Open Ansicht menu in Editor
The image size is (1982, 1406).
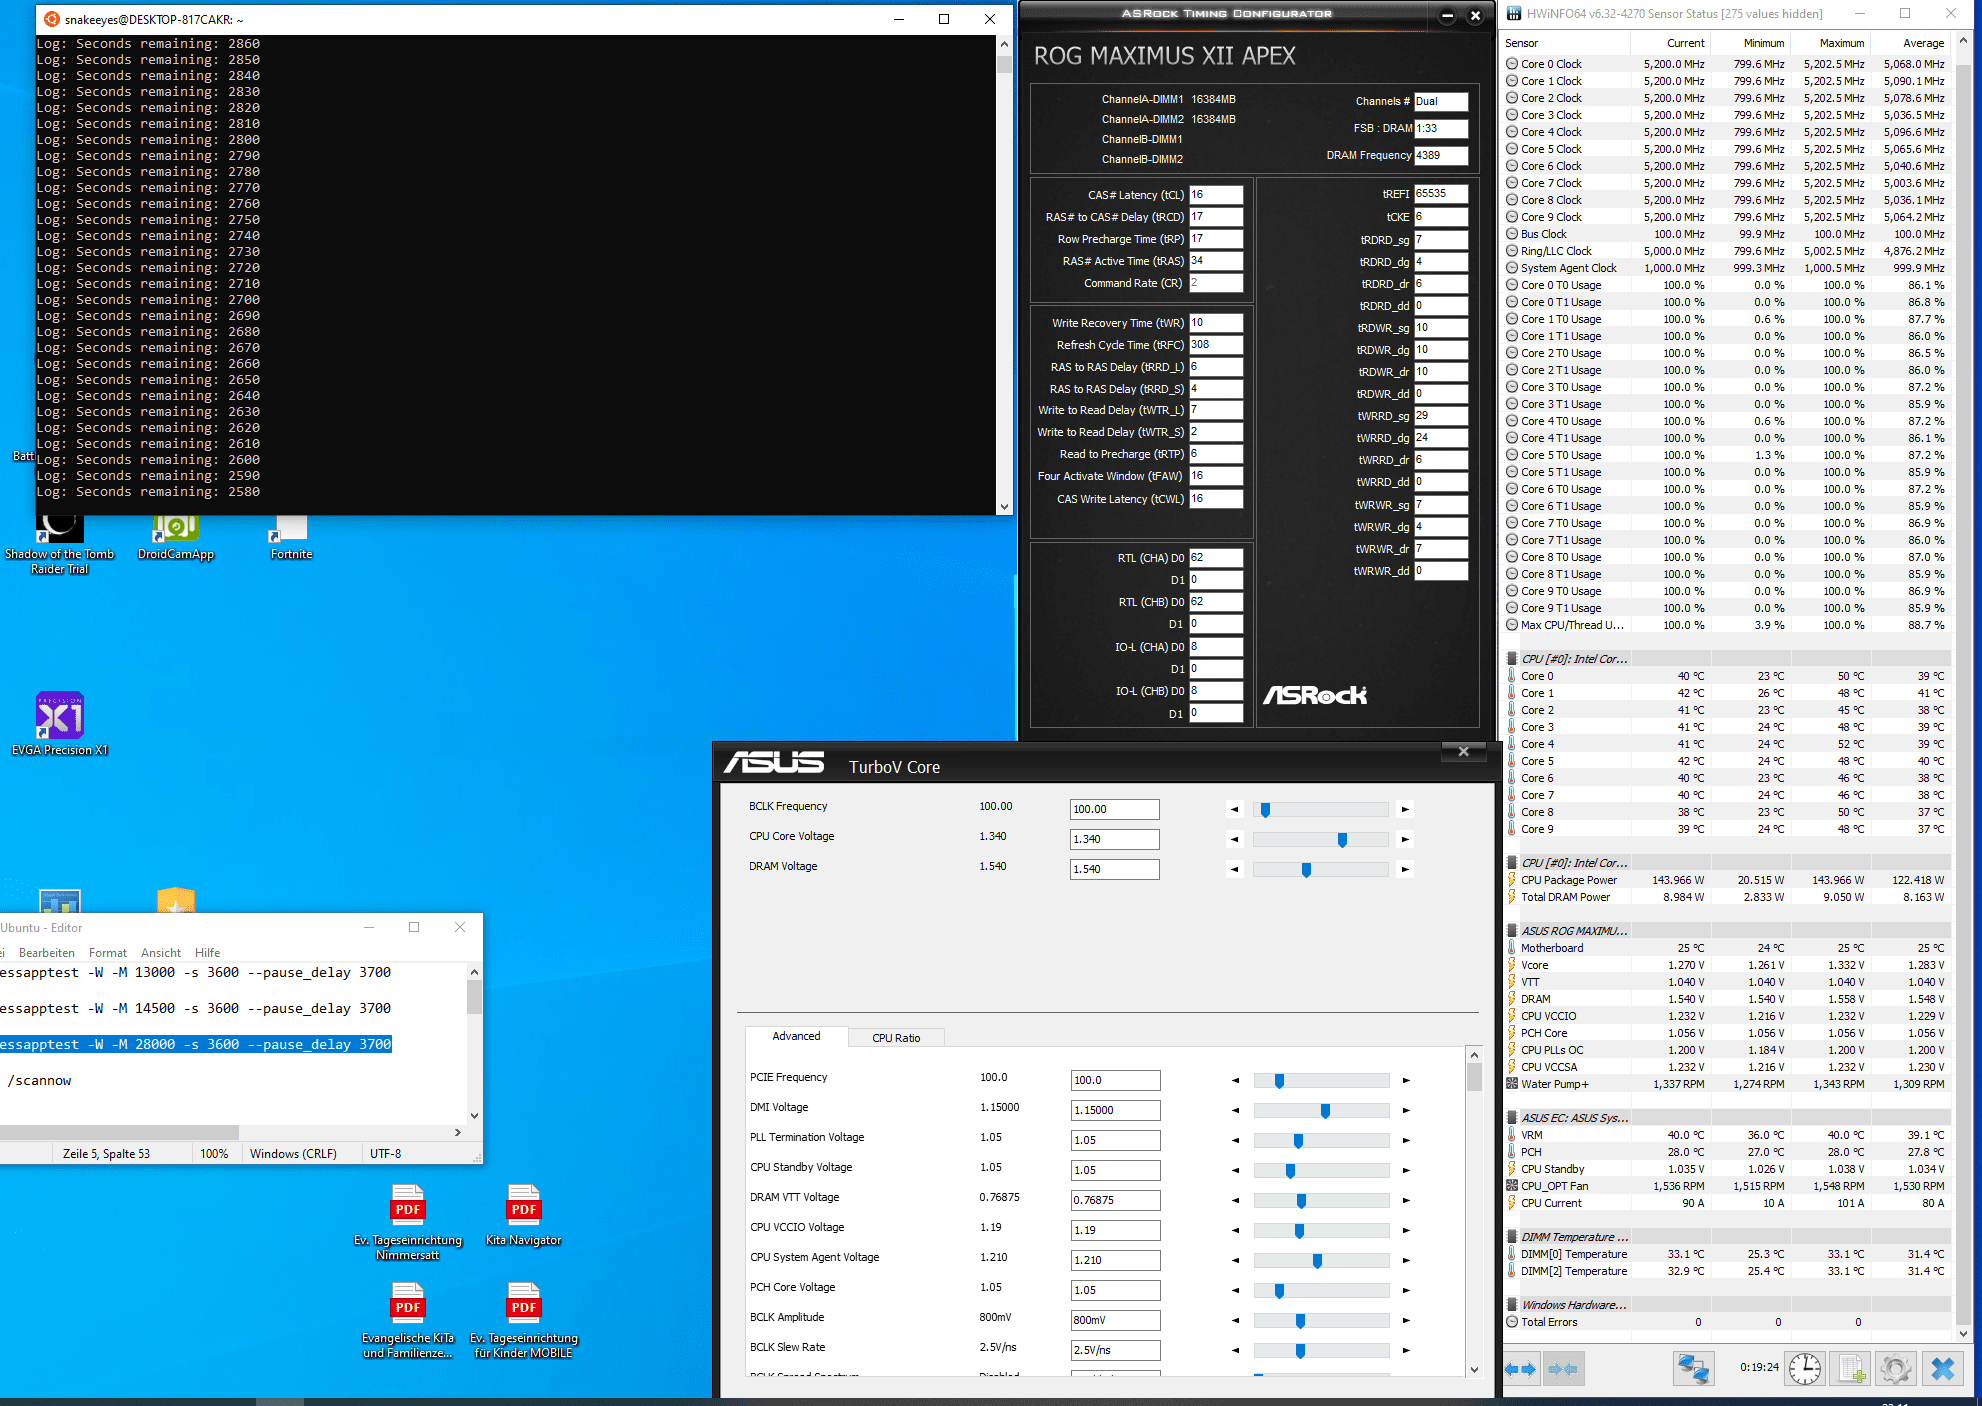point(161,953)
